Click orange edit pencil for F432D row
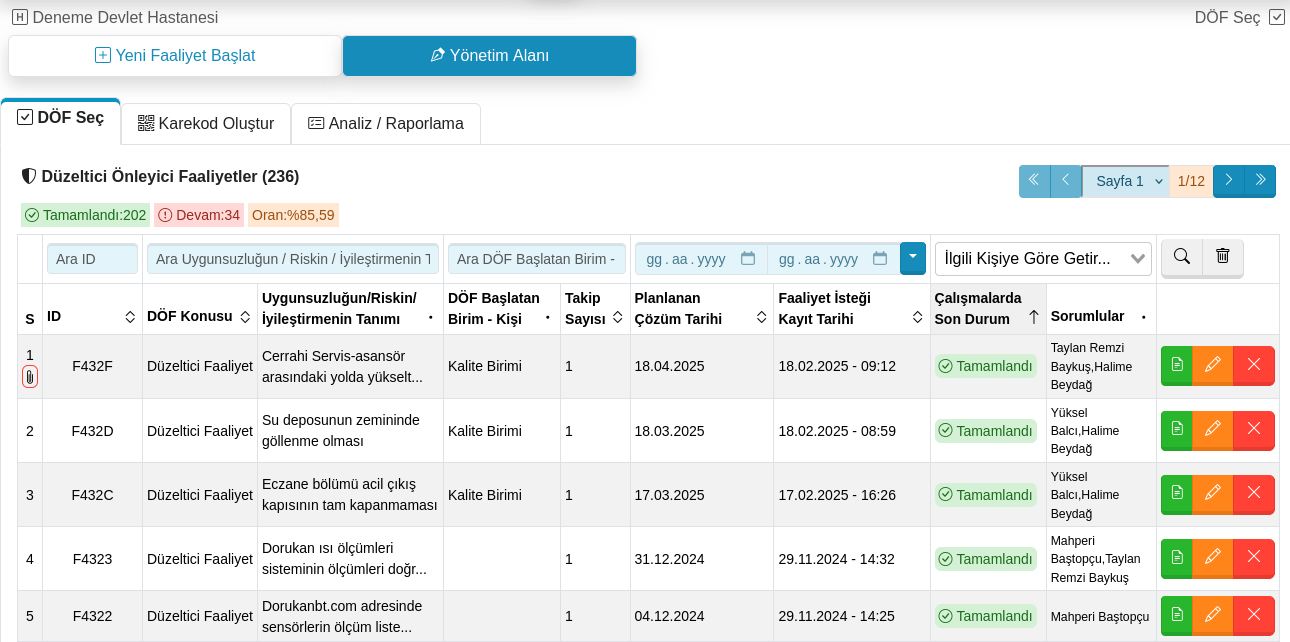This screenshot has height=642, width=1290. (x=1213, y=429)
